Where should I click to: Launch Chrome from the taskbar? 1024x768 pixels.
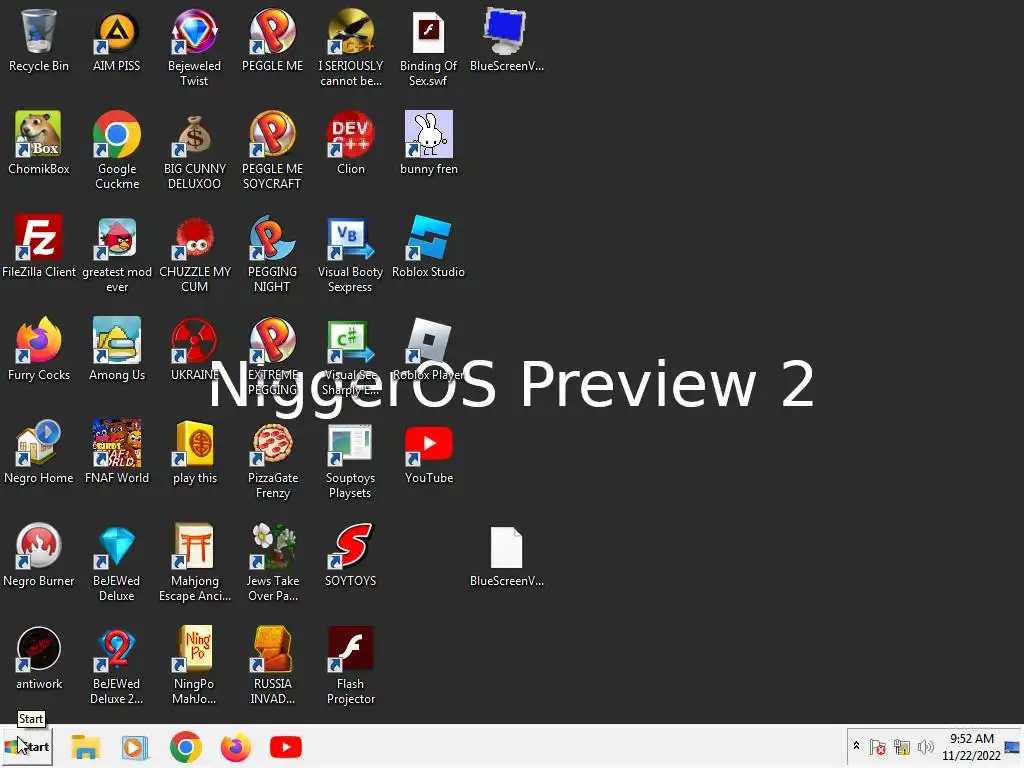pos(185,746)
